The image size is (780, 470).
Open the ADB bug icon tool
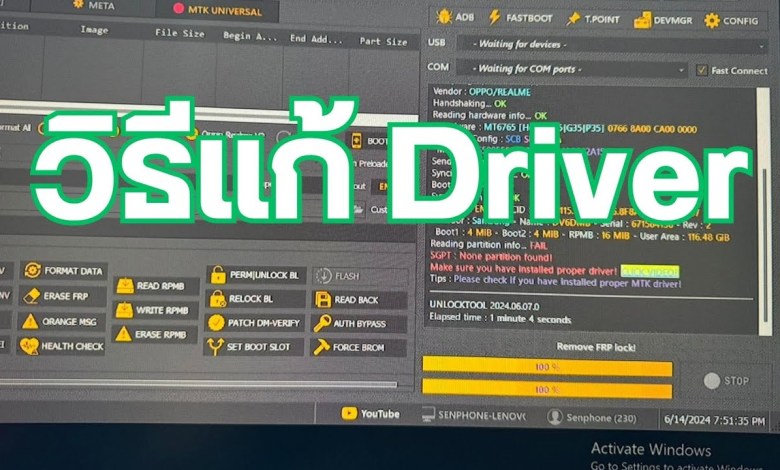[x=445, y=17]
